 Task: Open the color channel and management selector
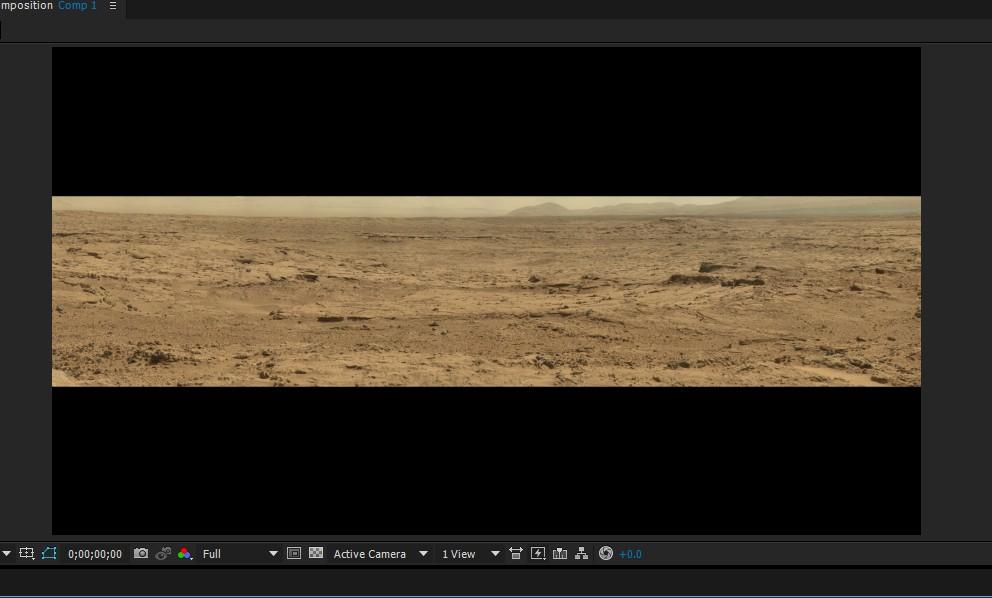click(184, 553)
